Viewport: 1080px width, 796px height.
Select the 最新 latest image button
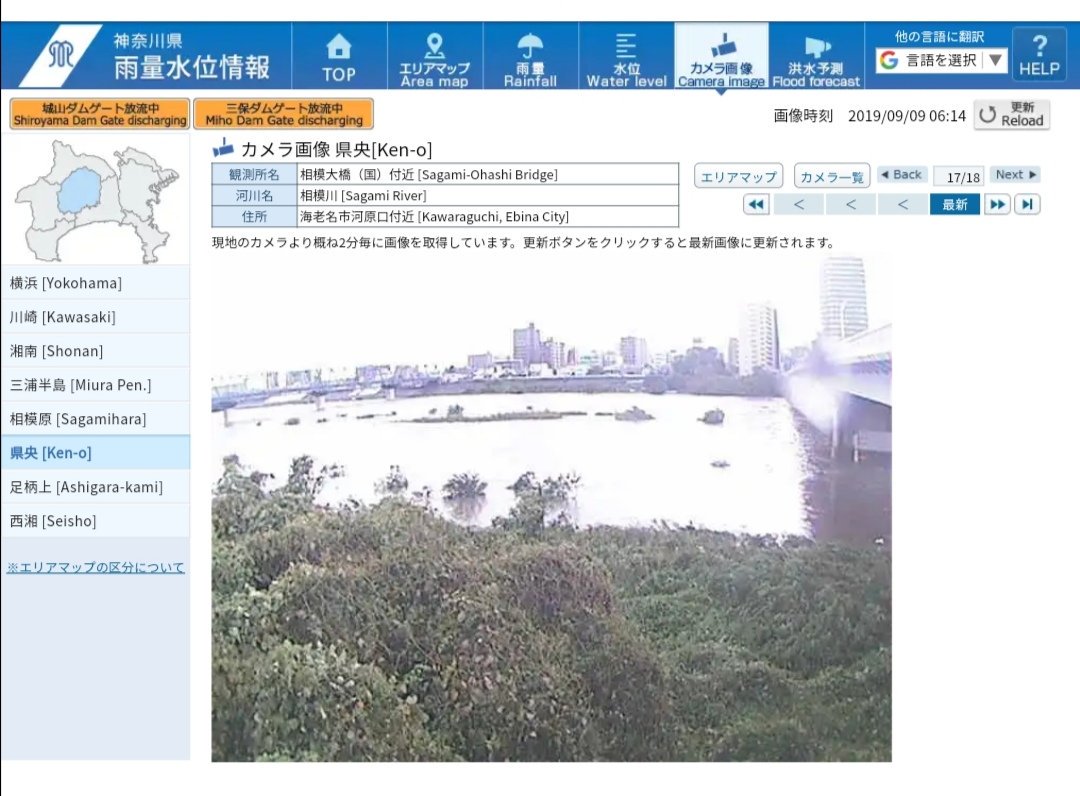coord(955,205)
